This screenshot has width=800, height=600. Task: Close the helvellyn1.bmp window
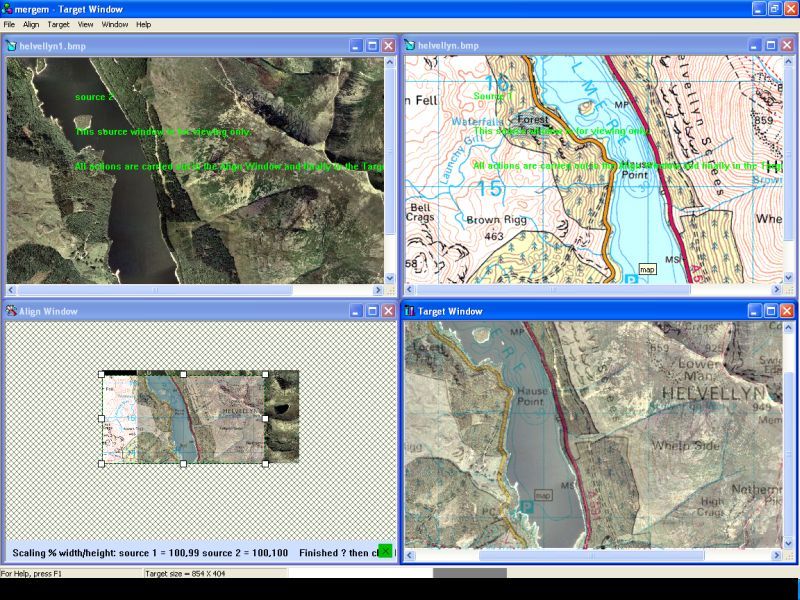tap(389, 46)
